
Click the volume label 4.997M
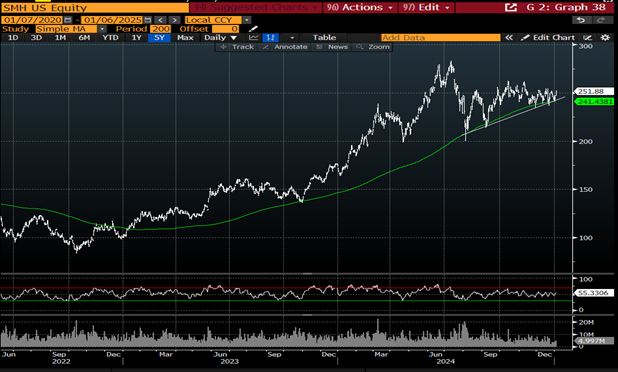pos(594,340)
